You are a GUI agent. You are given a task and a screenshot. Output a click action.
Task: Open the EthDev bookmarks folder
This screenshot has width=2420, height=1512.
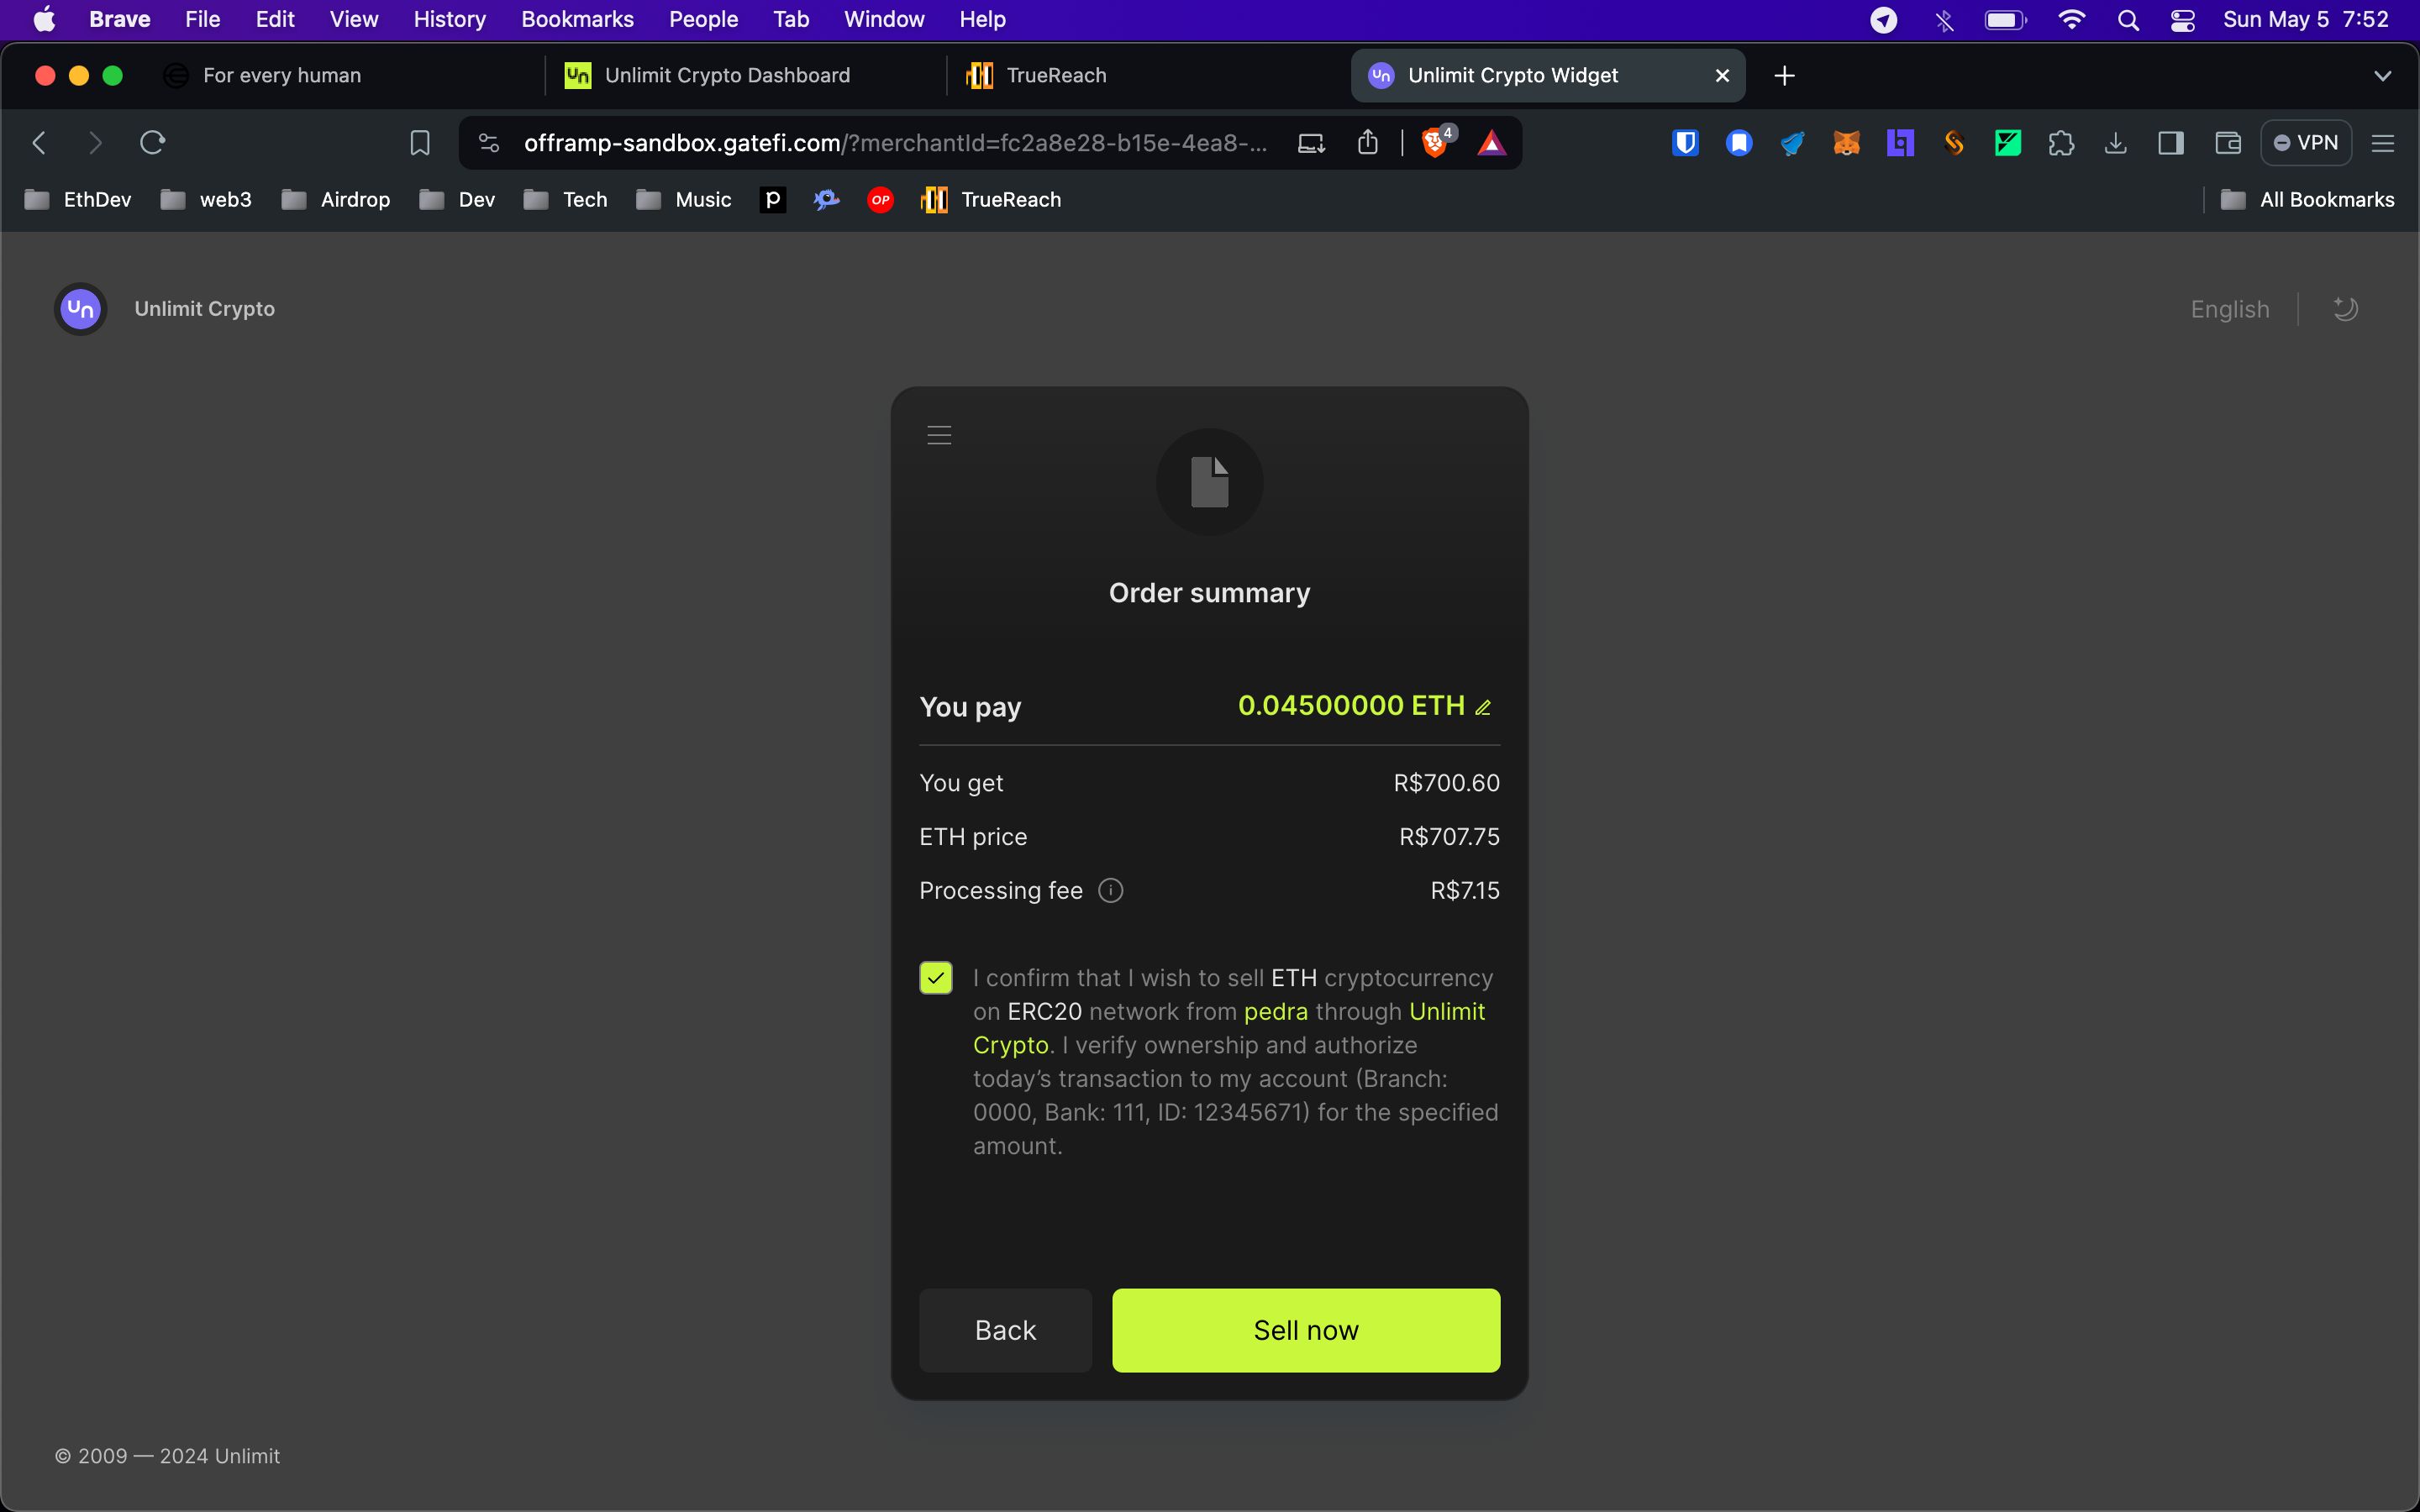tap(78, 200)
